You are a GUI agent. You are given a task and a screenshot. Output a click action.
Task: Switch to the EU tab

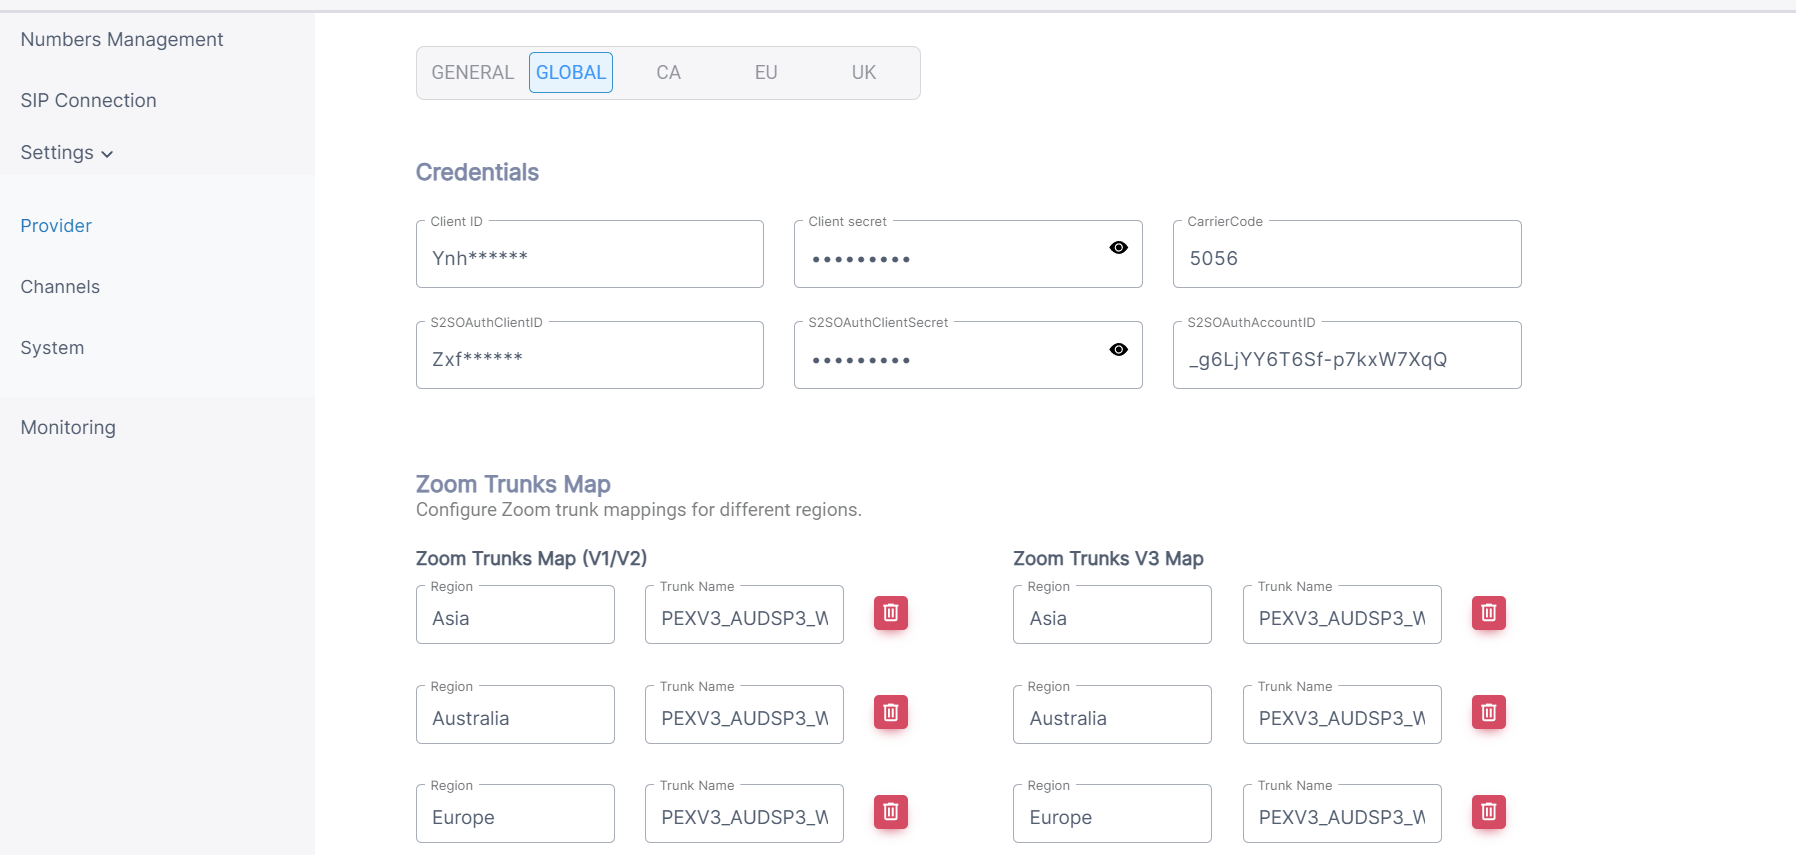coord(766,73)
